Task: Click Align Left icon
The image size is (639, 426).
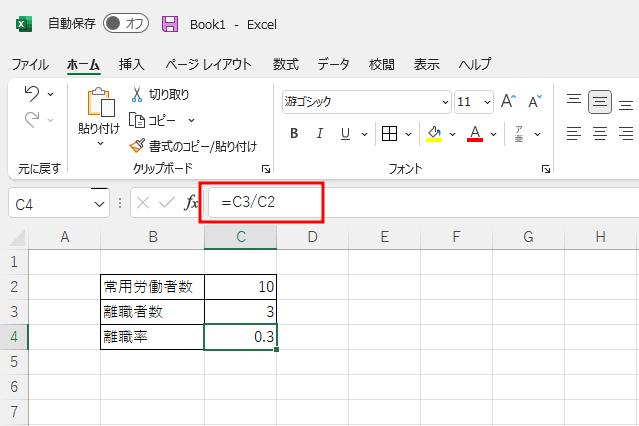Action: (574, 133)
